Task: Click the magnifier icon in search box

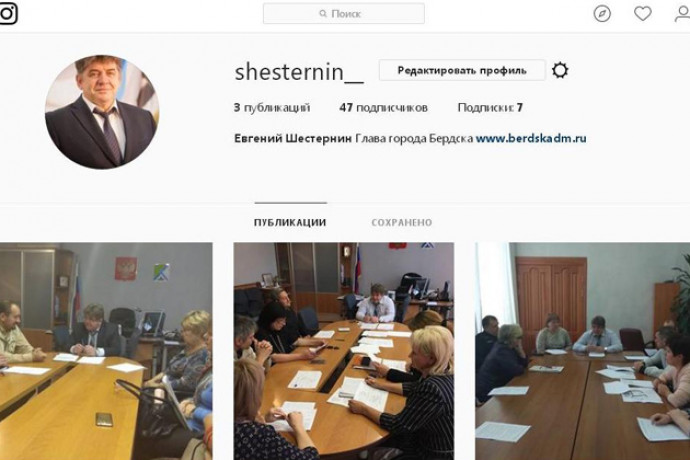Action: [x=323, y=14]
